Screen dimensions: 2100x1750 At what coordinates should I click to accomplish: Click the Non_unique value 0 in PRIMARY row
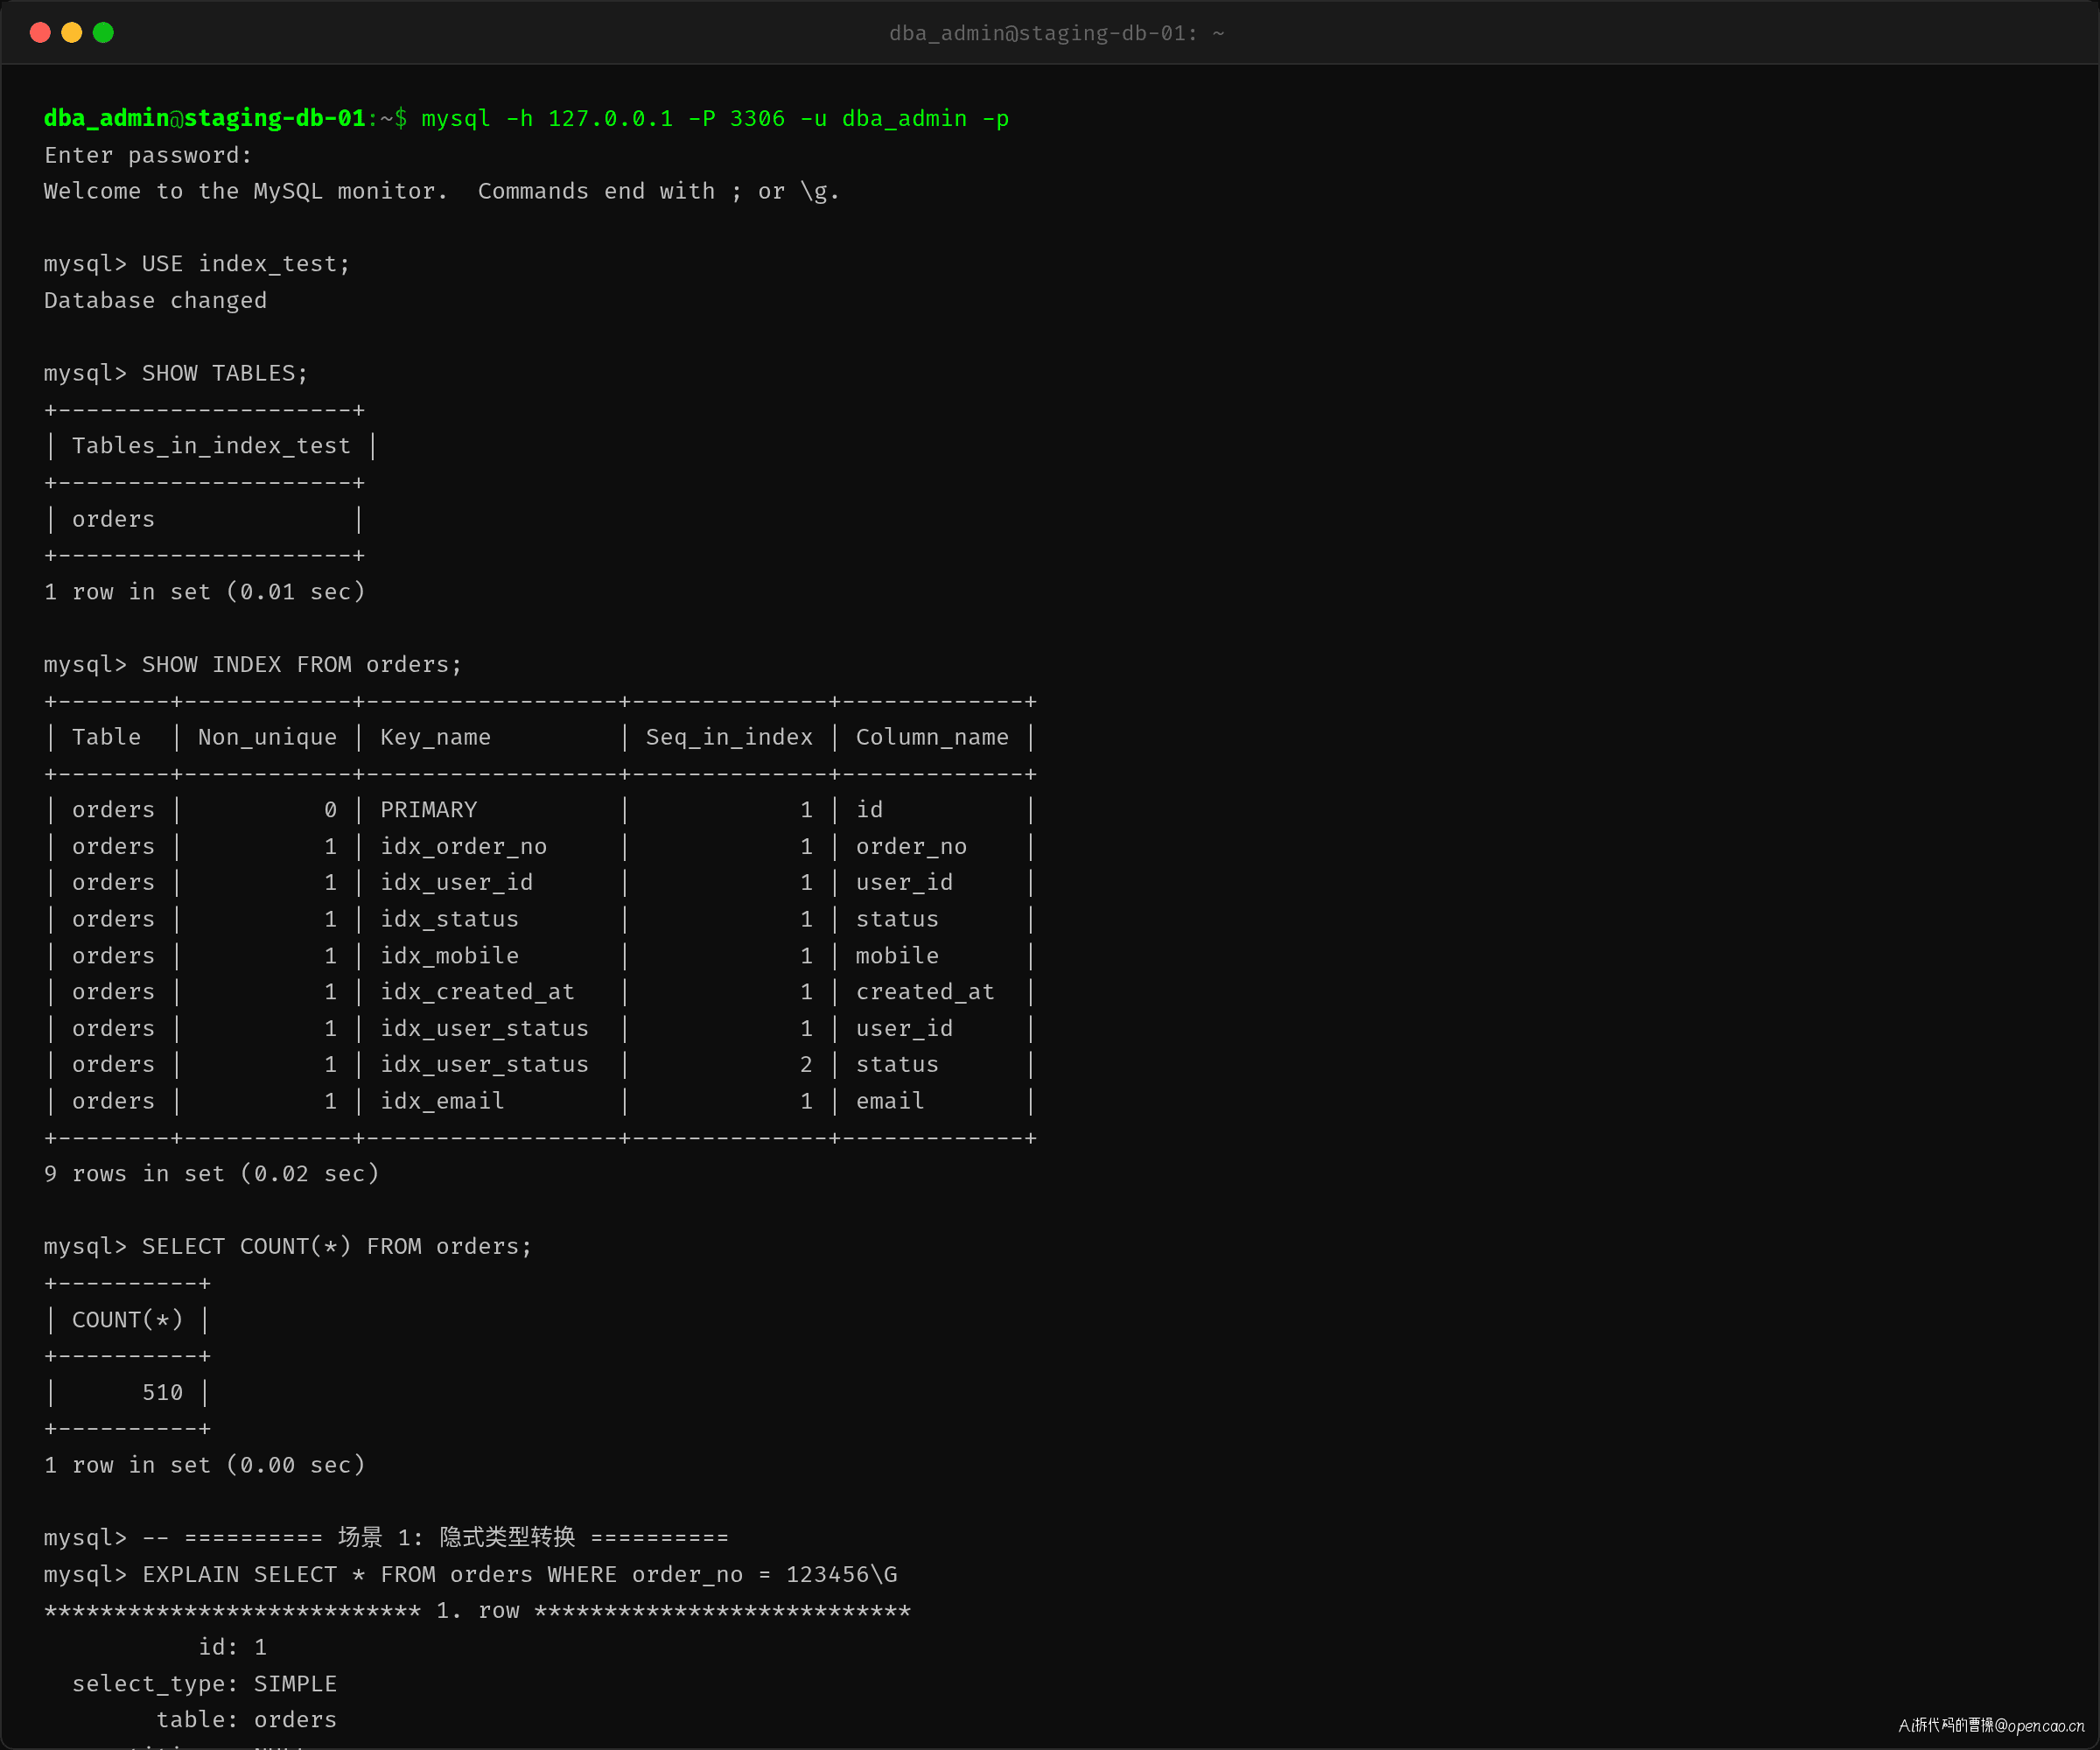(x=330, y=810)
